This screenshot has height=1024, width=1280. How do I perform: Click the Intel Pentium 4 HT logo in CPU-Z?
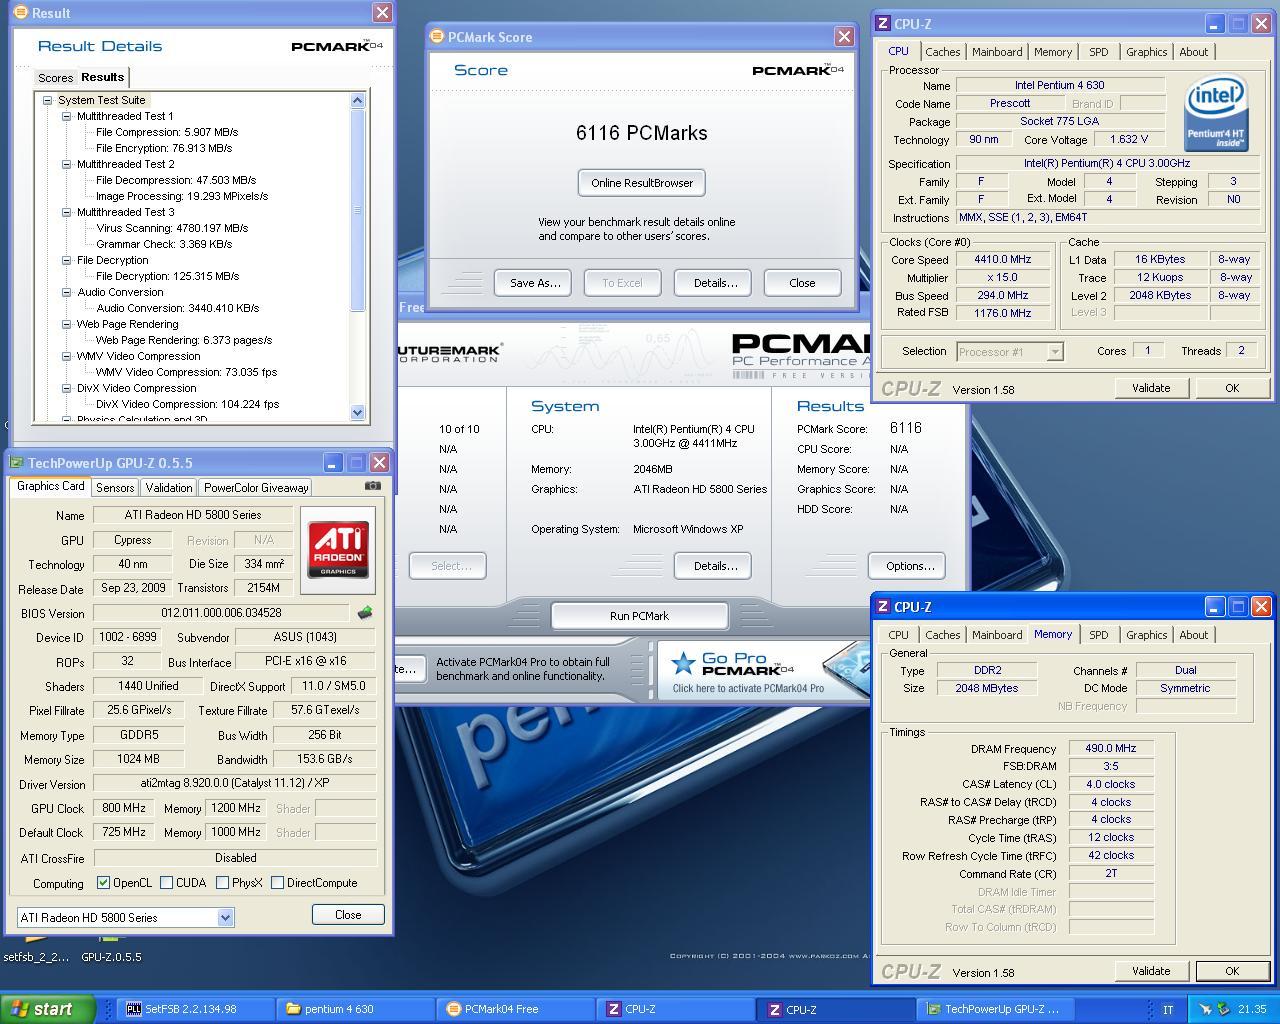[x=1216, y=115]
